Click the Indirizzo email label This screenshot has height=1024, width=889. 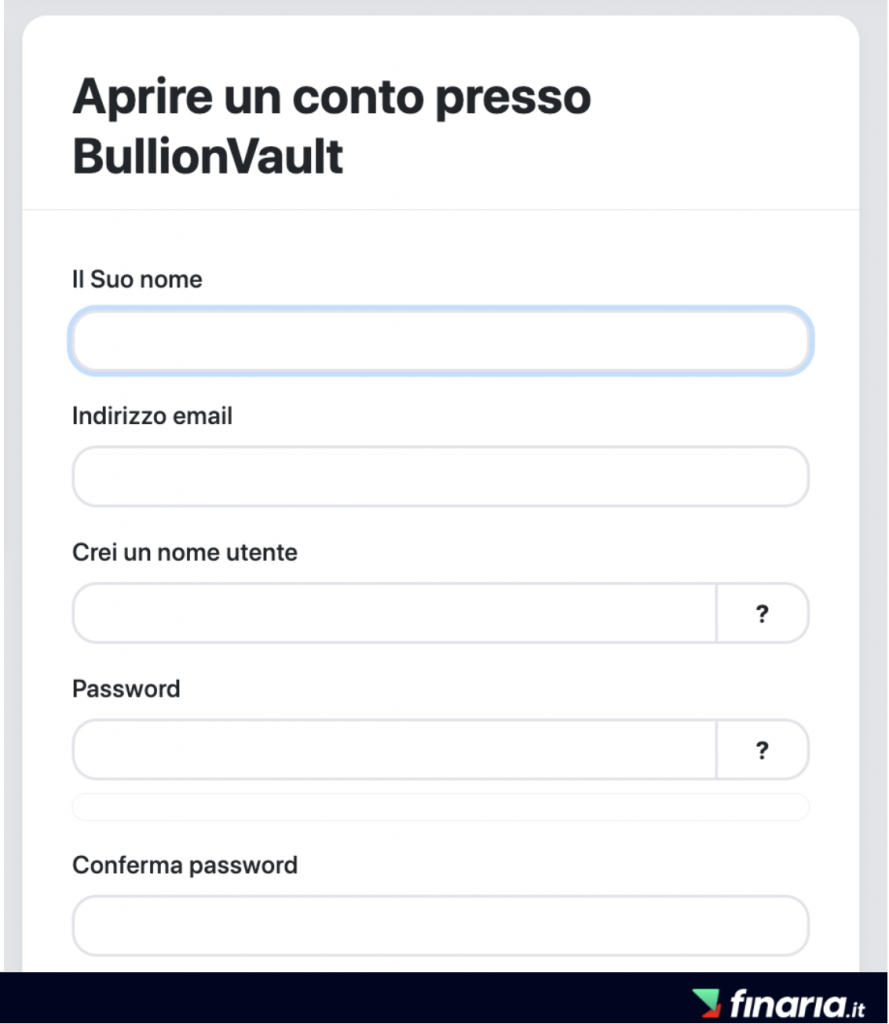point(152,416)
